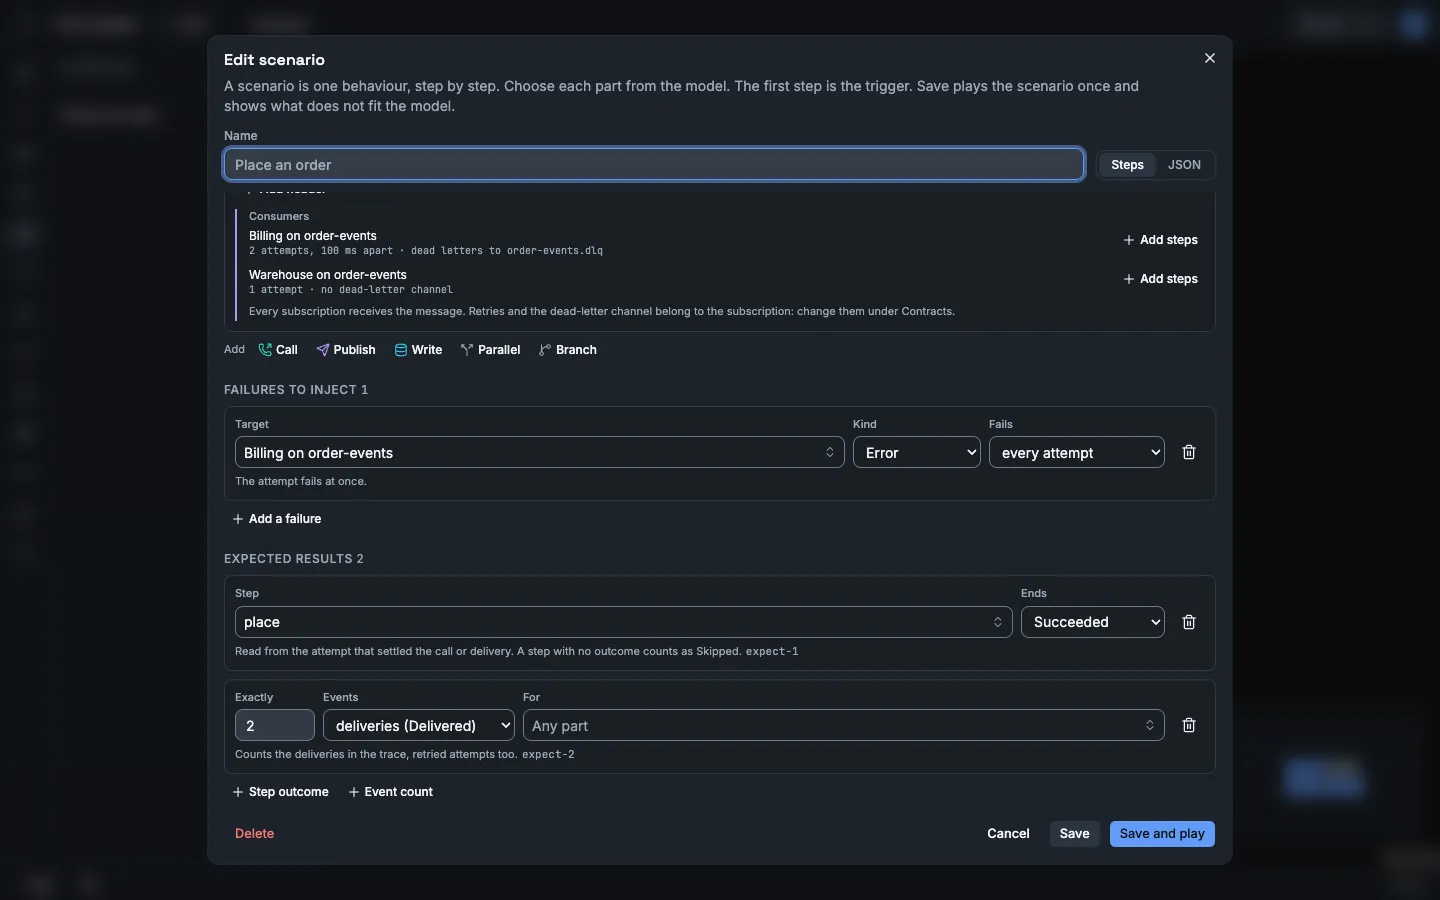Screen dimensions: 1440x900
Task: Delete the 'place' step outcome expectation
Action: 1189,622
